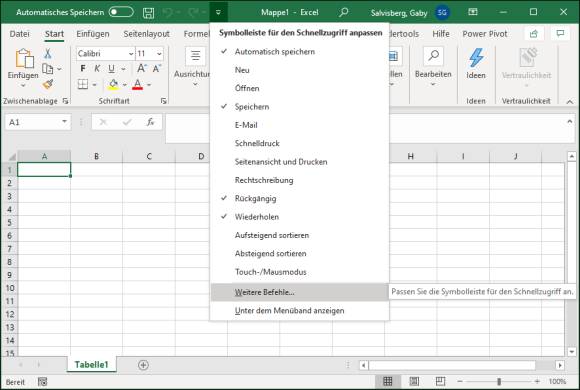Switch to Page Break Preview icon
Image resolution: width=580 pixels, height=390 pixels.
click(x=440, y=381)
